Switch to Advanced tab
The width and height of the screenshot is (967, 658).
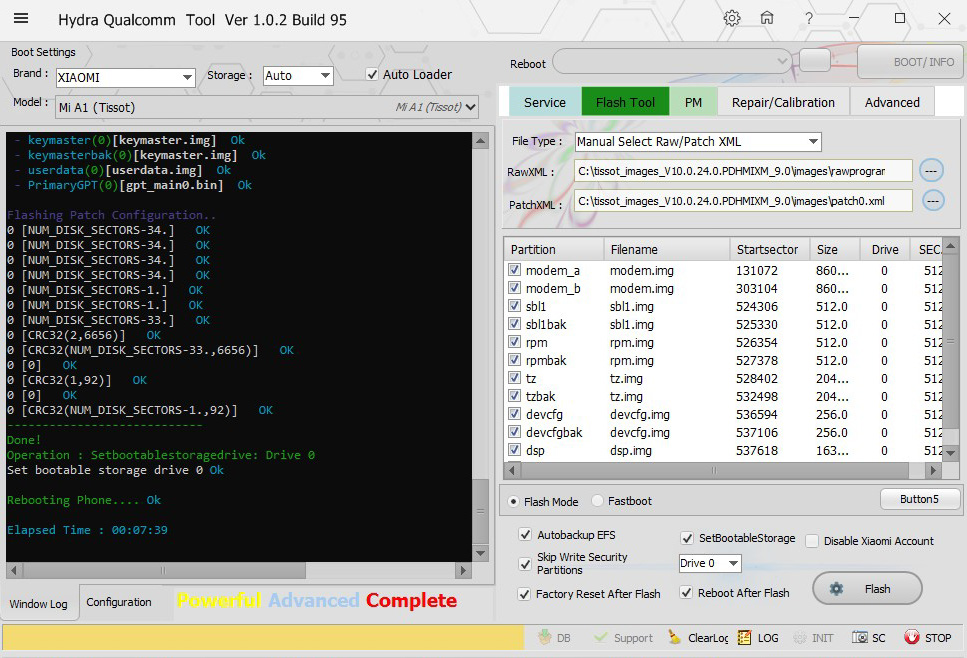[892, 102]
